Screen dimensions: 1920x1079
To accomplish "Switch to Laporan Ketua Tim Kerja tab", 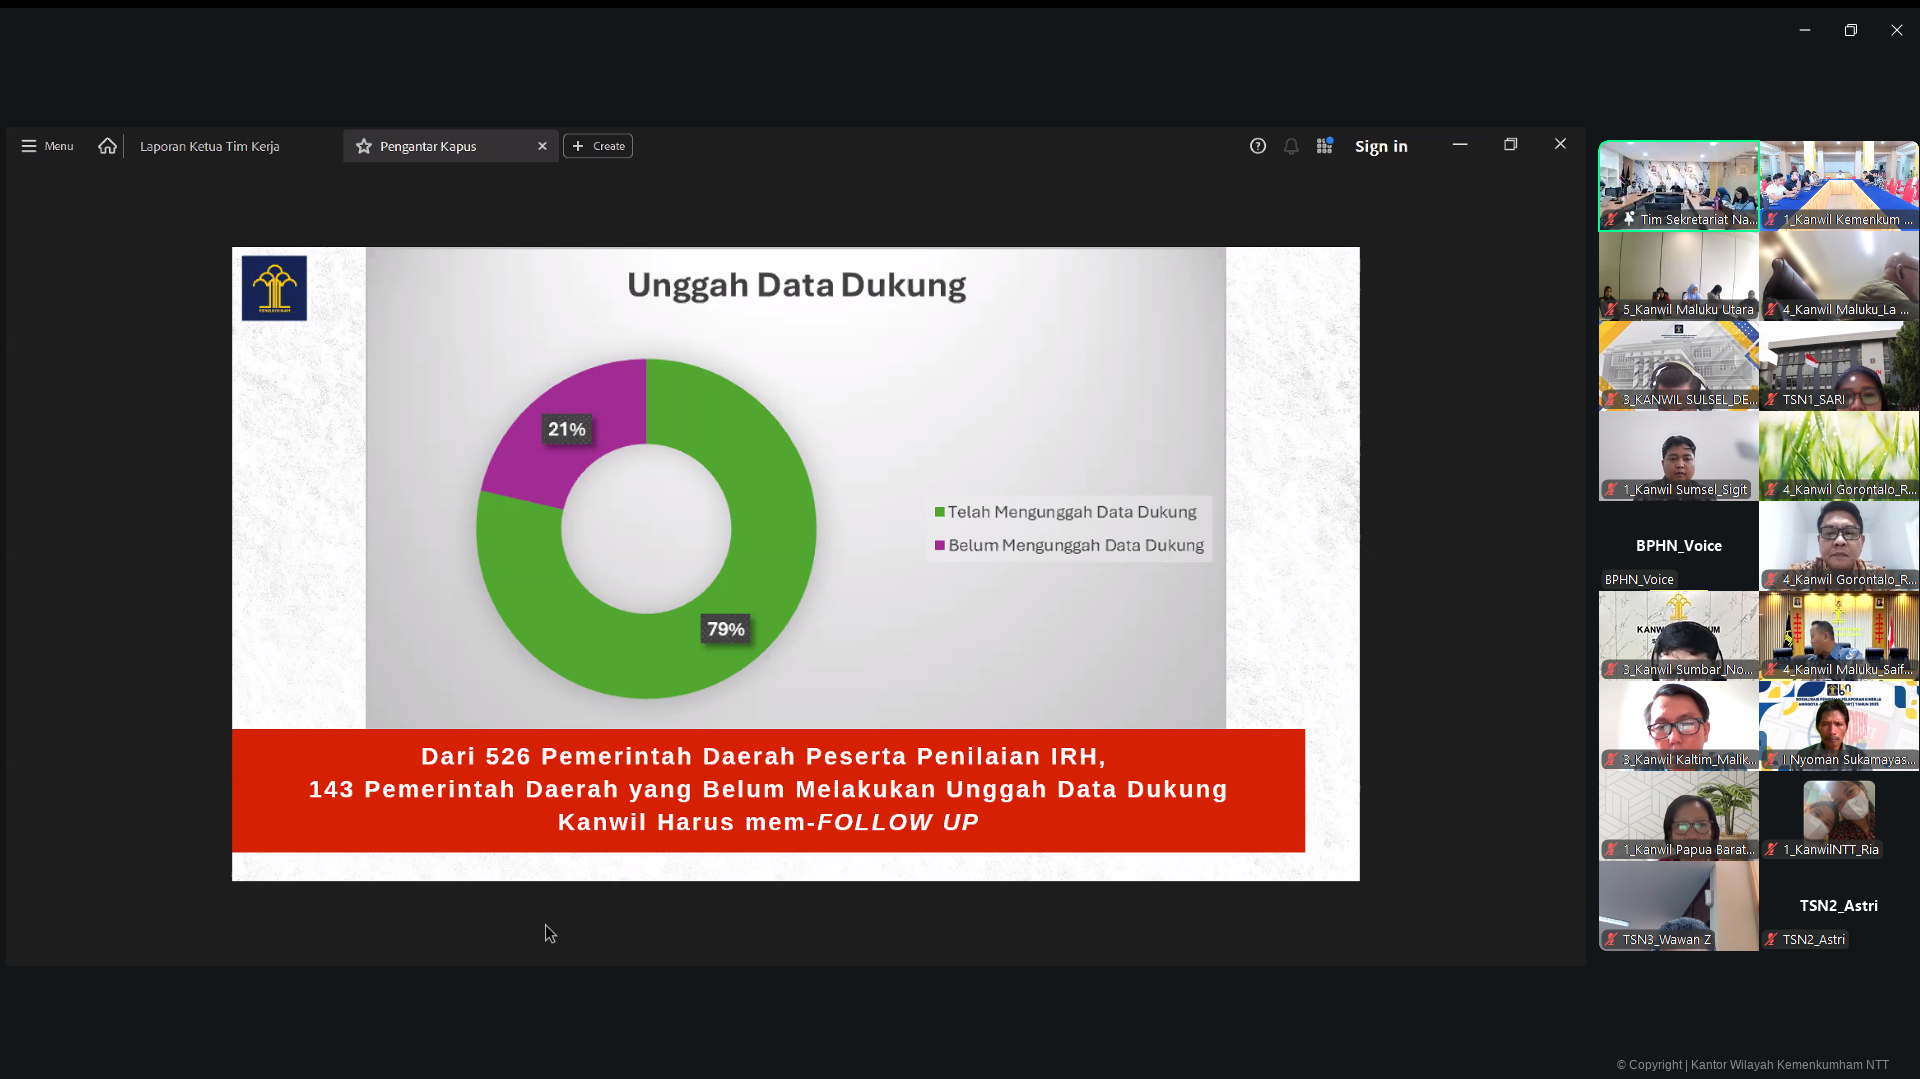I will (x=210, y=146).
